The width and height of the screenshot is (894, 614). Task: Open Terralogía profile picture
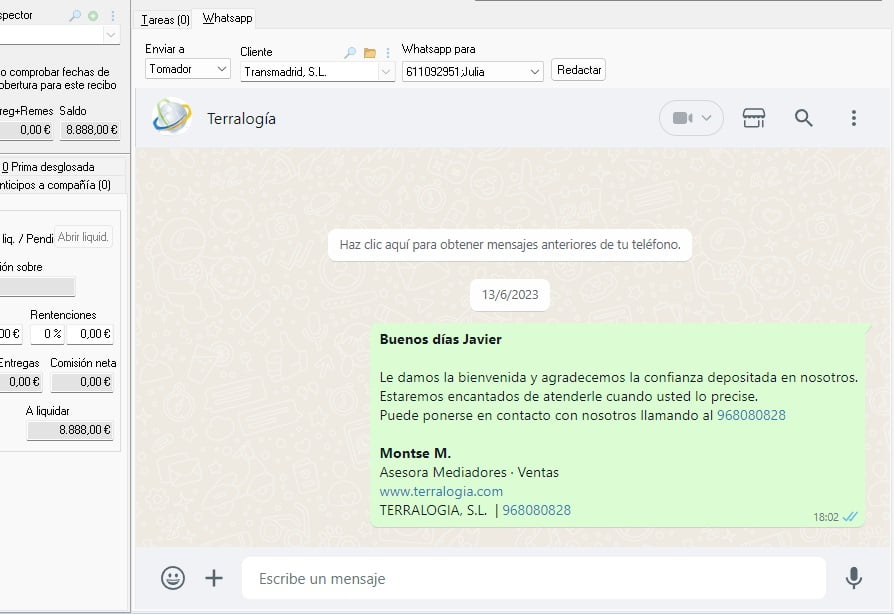pyautogui.click(x=172, y=116)
